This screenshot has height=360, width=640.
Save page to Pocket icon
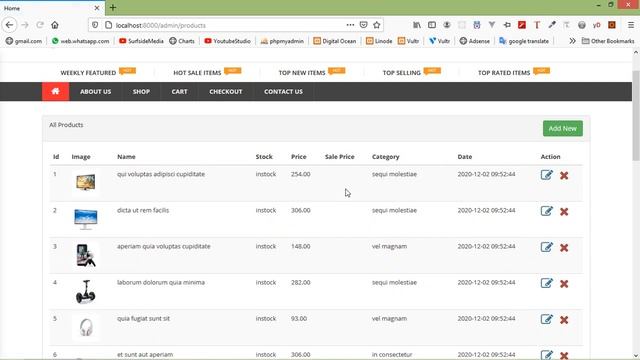click(363, 25)
